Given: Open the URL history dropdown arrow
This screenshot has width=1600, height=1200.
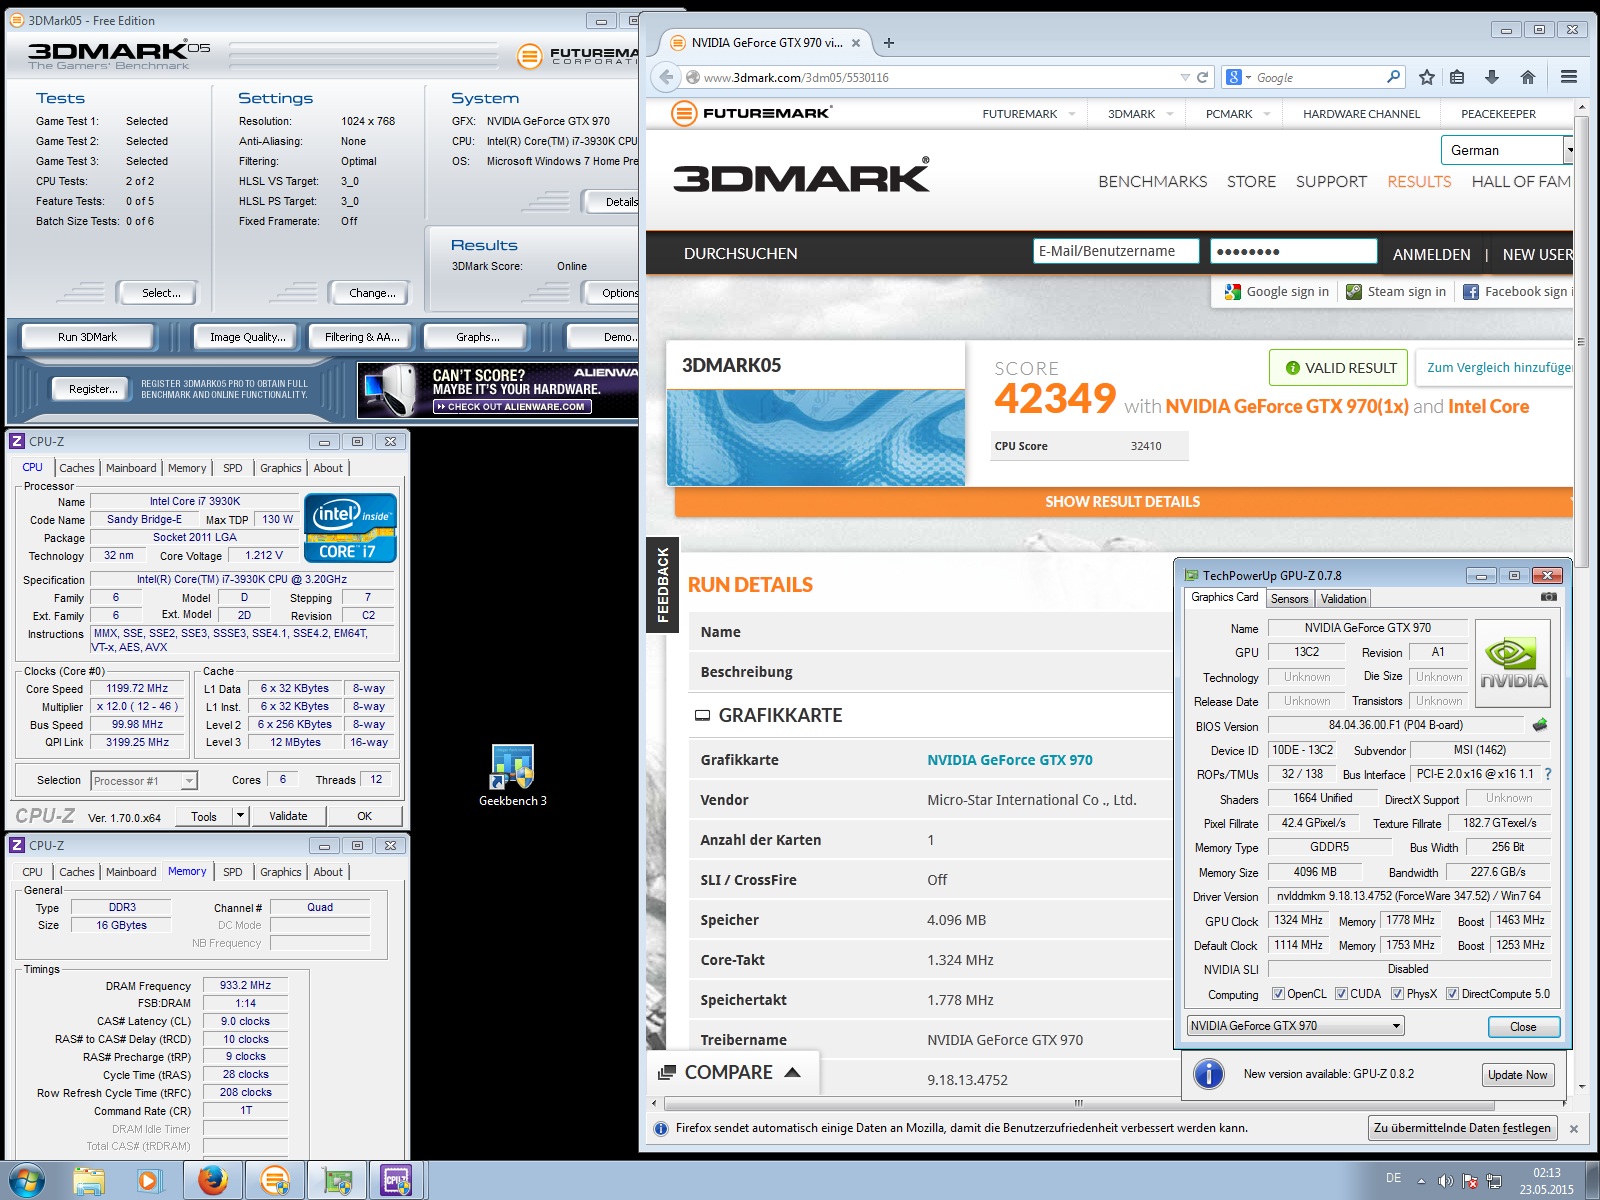Looking at the screenshot, I should (1185, 77).
